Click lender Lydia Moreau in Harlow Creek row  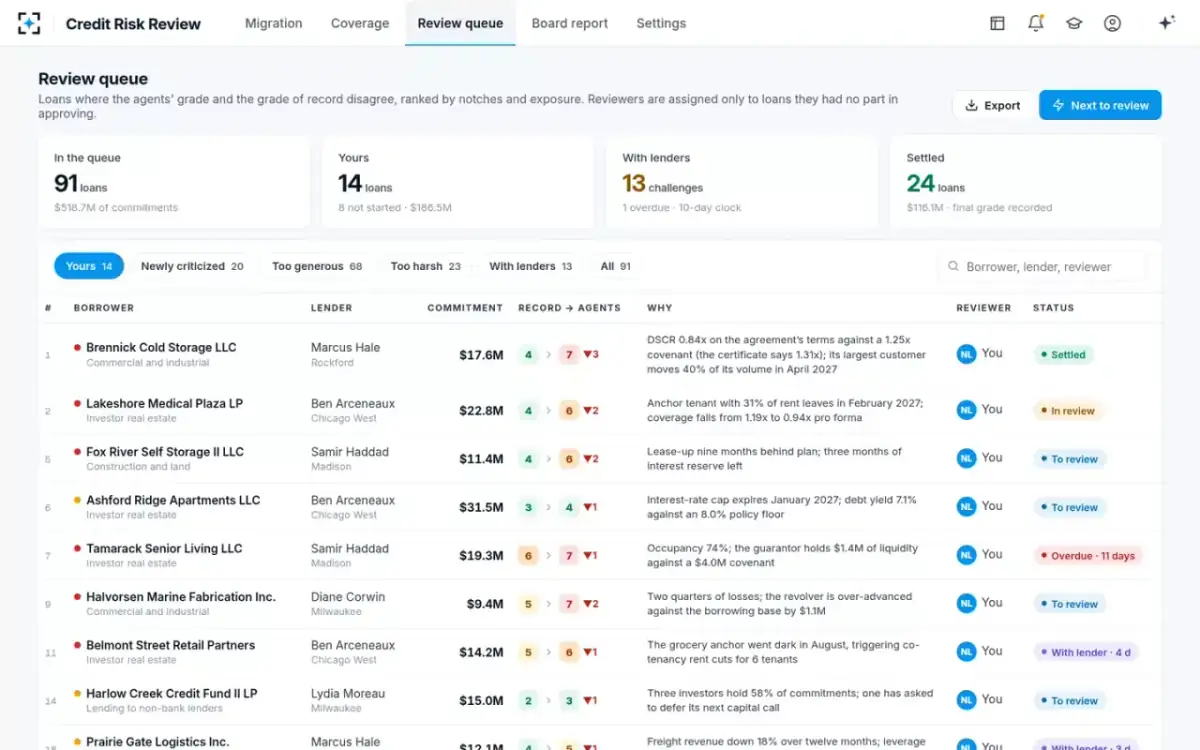348,693
